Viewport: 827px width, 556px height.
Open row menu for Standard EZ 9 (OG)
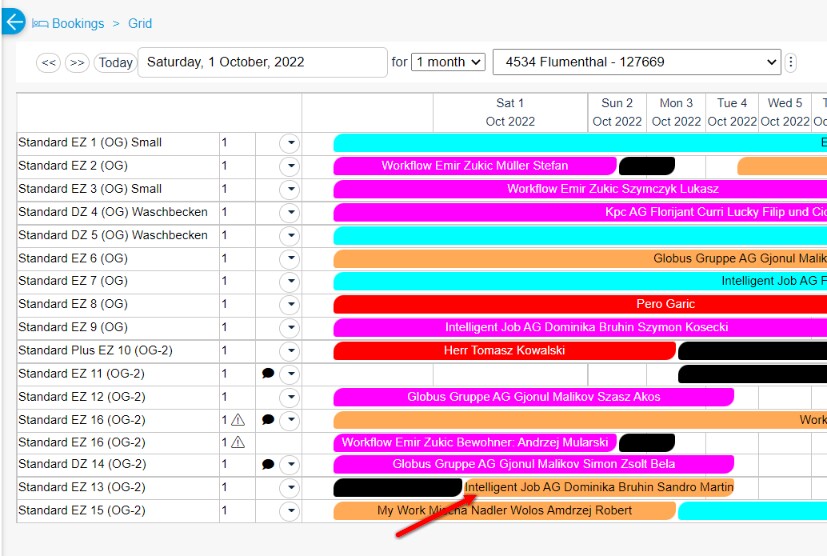tap(290, 328)
